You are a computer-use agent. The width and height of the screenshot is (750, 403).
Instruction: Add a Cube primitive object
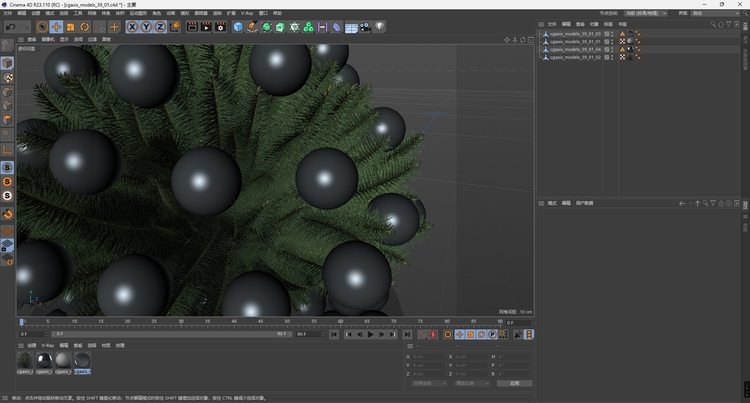(x=238, y=27)
